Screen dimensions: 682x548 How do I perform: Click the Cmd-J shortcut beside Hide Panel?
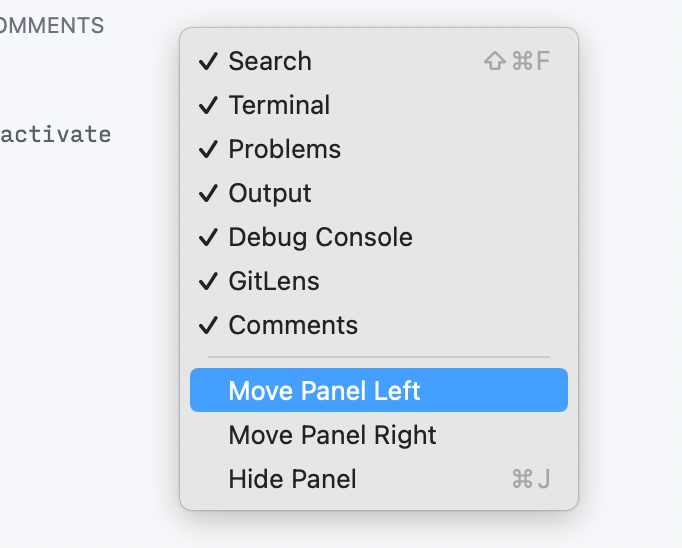(531, 480)
